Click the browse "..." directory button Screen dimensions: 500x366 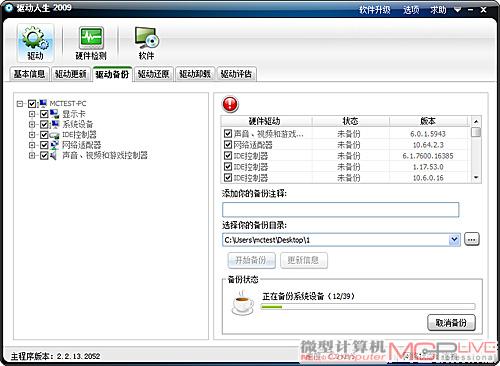pos(471,239)
